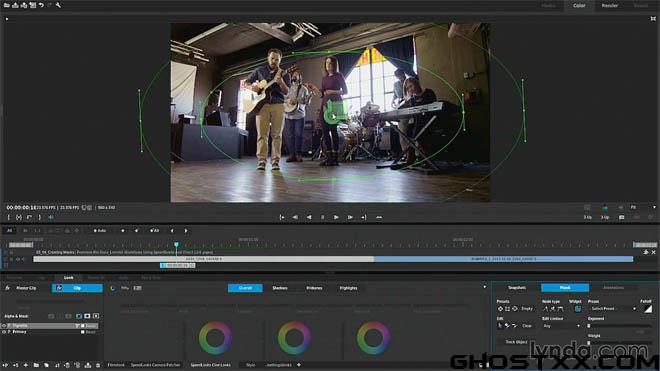The image size is (660, 371).
Task: Select the Primary layer row
Action: [50, 332]
